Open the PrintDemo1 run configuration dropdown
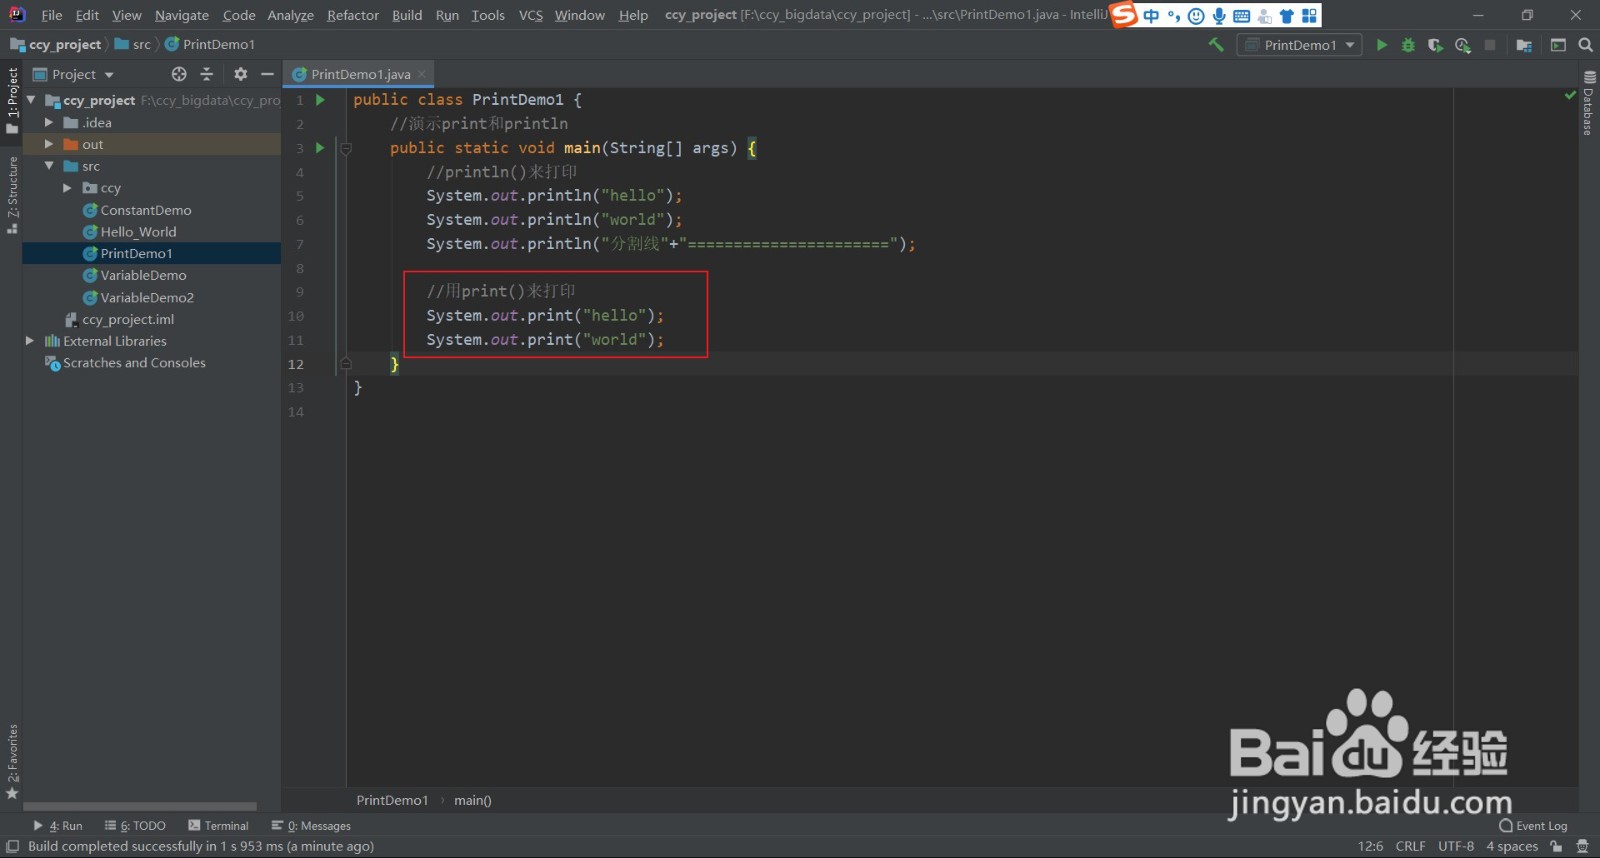This screenshot has height=858, width=1600. [x=1299, y=45]
